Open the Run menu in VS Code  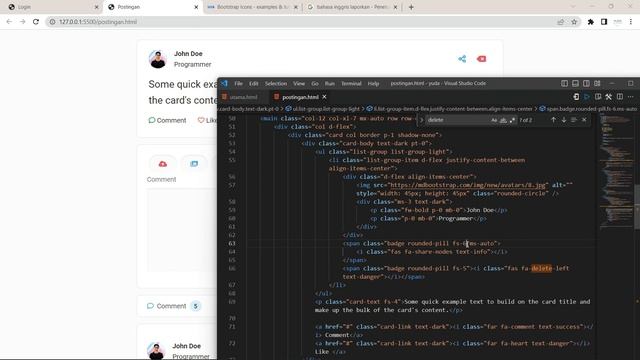[x=329, y=83]
